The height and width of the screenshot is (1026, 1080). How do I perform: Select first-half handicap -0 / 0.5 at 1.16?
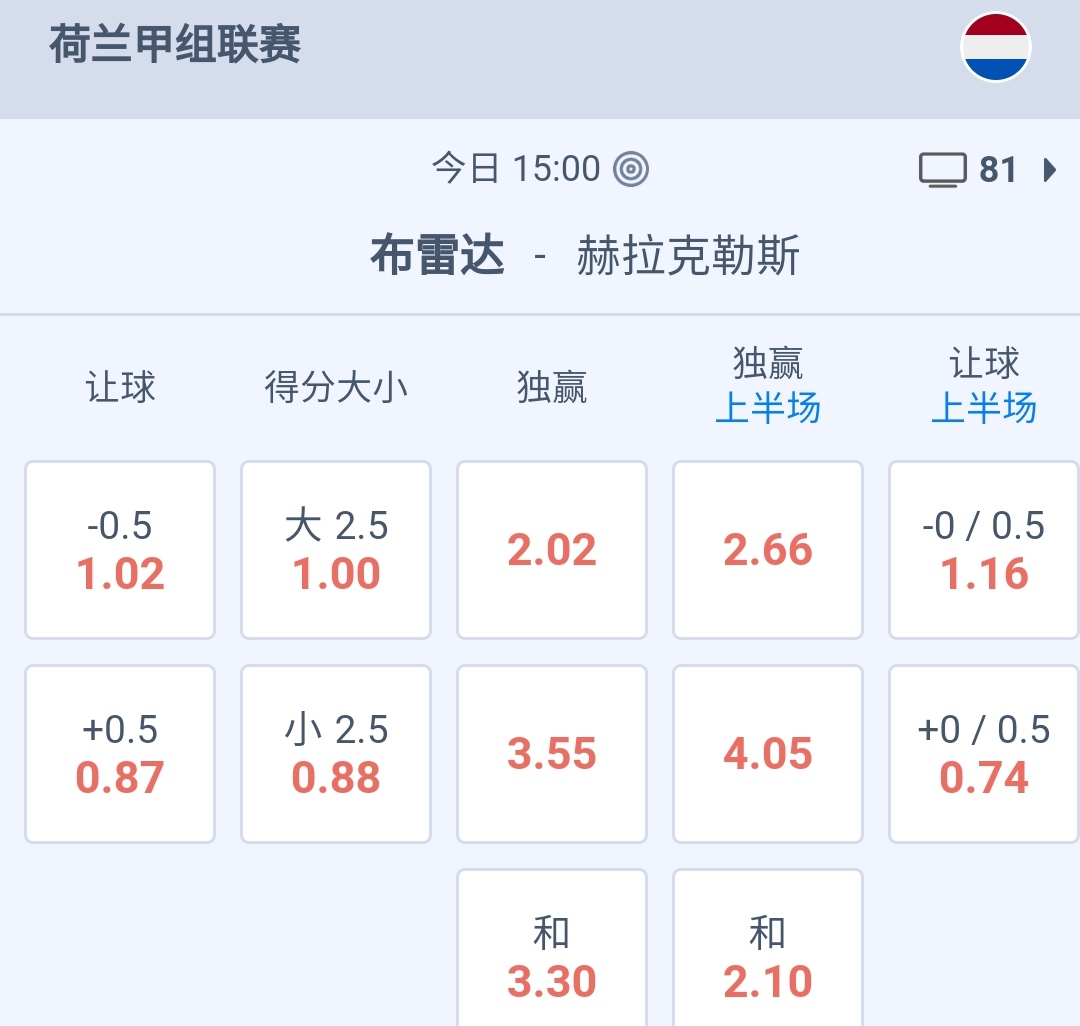click(984, 550)
